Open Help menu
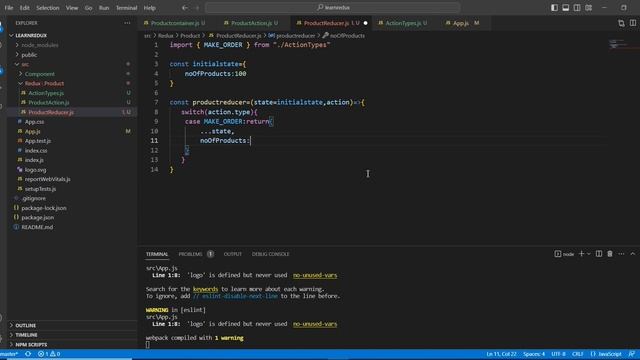640x360 pixels. coord(149,8)
